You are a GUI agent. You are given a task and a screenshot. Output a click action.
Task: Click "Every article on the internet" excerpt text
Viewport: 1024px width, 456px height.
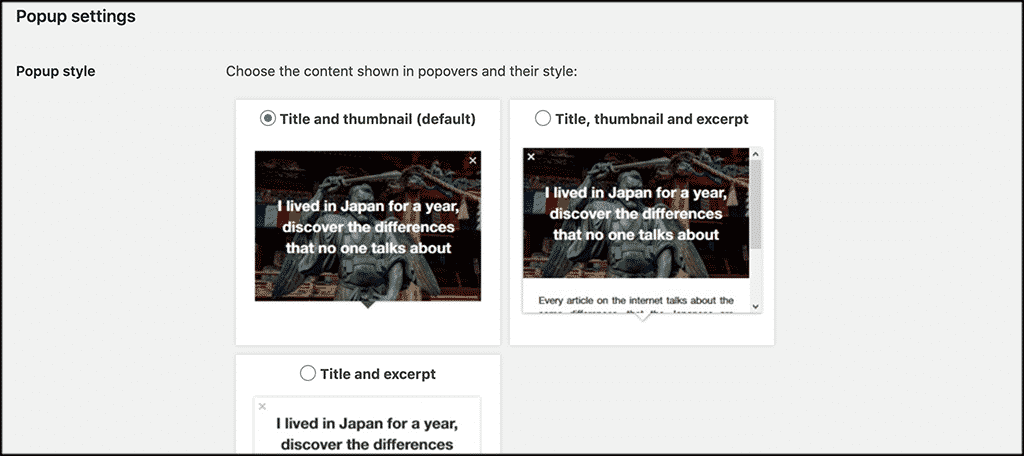pos(636,301)
